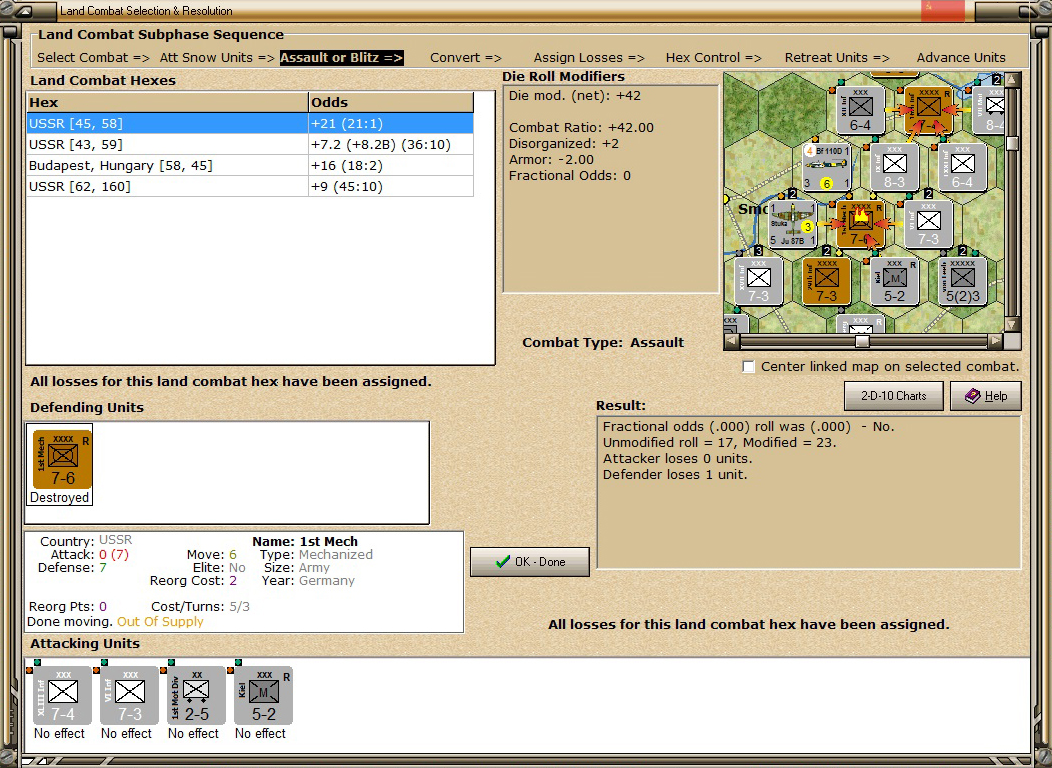Viewport: 1052px width, 768px height.
Task: Click the Select Combat subphase label
Action: pos(93,58)
